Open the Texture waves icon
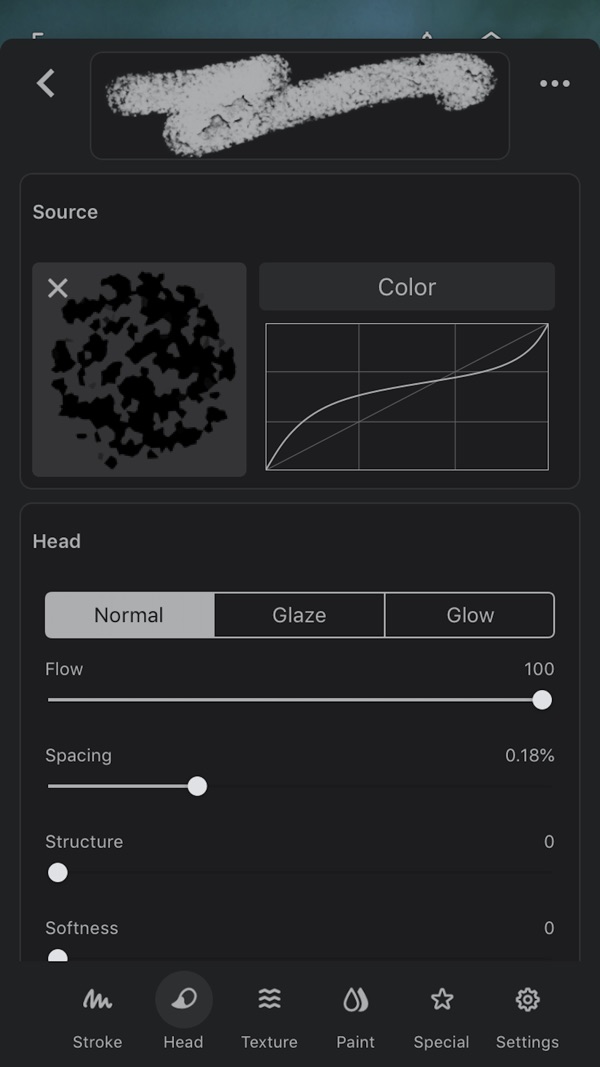 point(269,999)
